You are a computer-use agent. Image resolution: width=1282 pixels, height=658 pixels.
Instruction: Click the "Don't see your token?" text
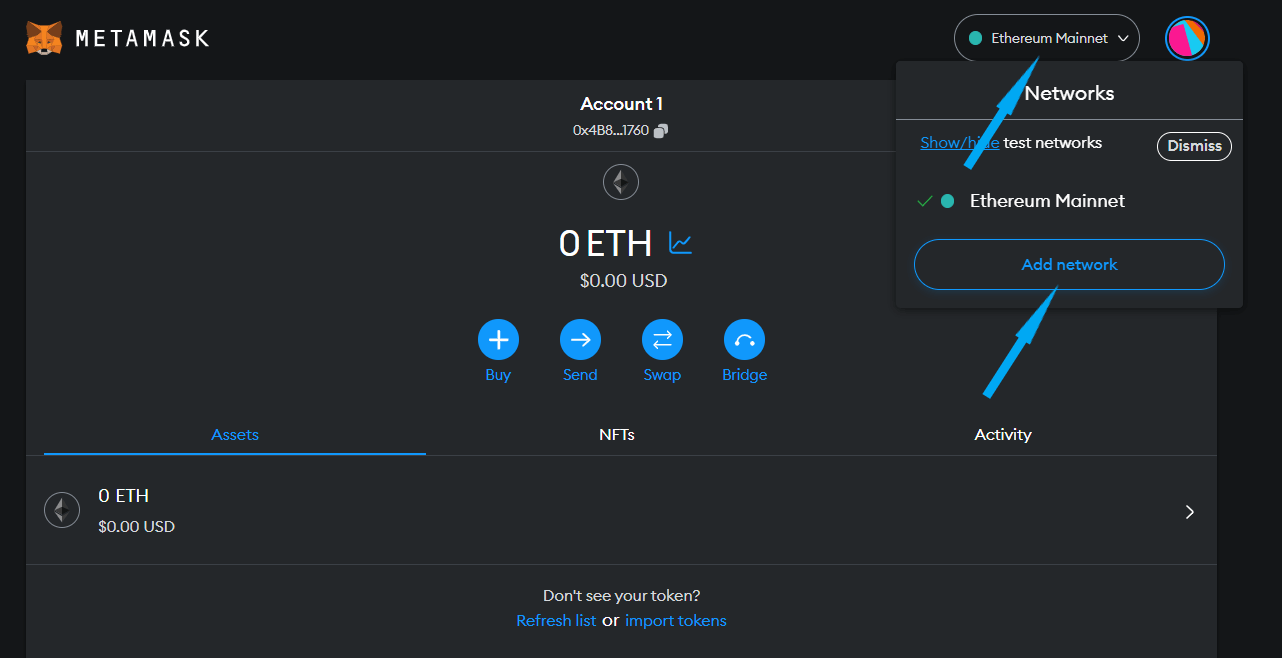[622, 596]
